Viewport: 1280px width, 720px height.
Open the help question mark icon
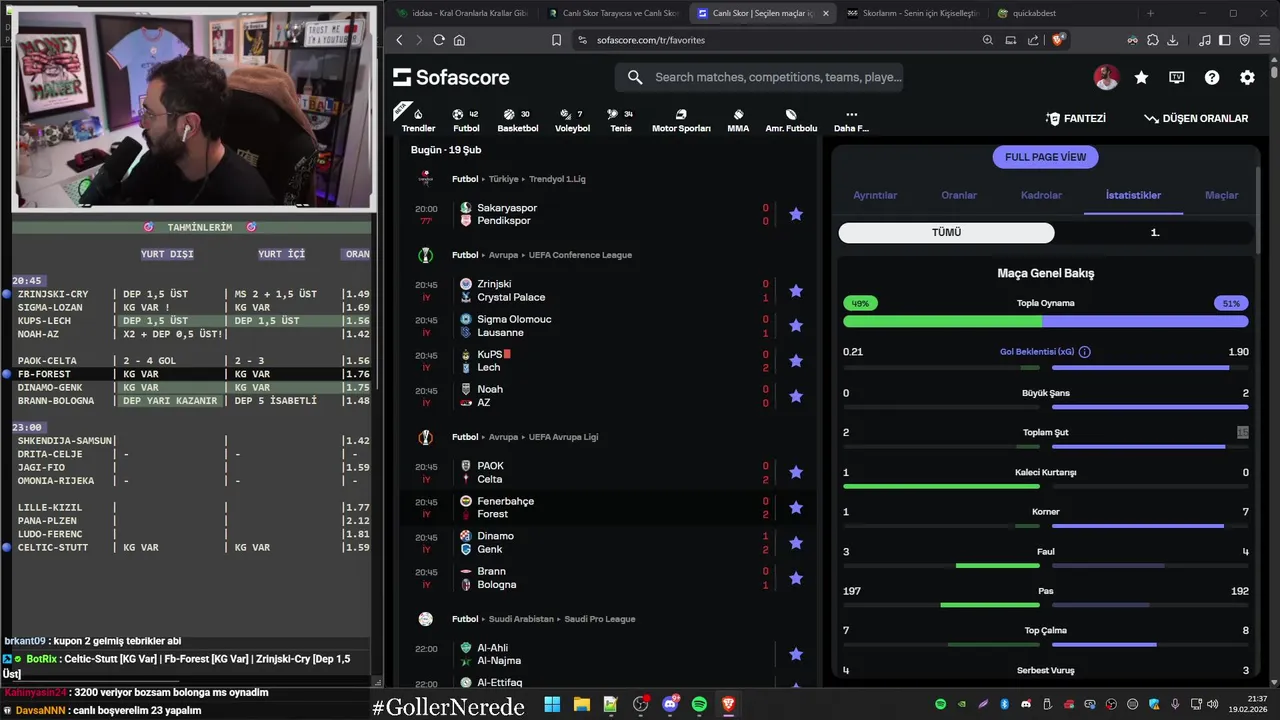coord(1212,77)
